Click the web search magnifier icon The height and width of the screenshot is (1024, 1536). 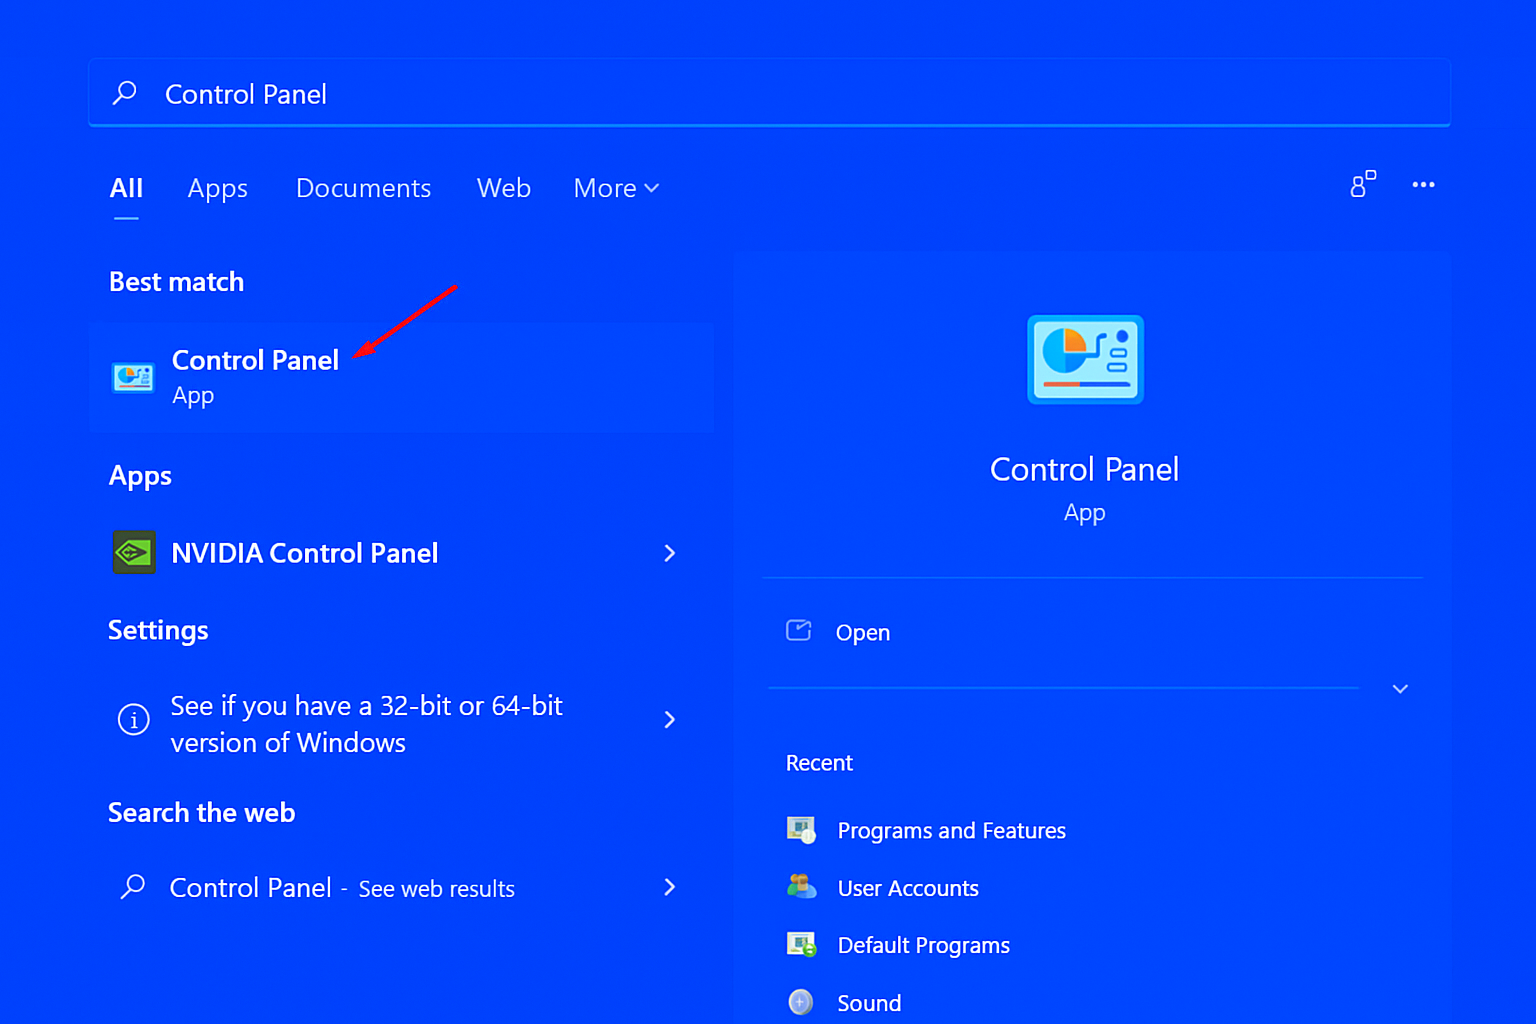(x=133, y=887)
